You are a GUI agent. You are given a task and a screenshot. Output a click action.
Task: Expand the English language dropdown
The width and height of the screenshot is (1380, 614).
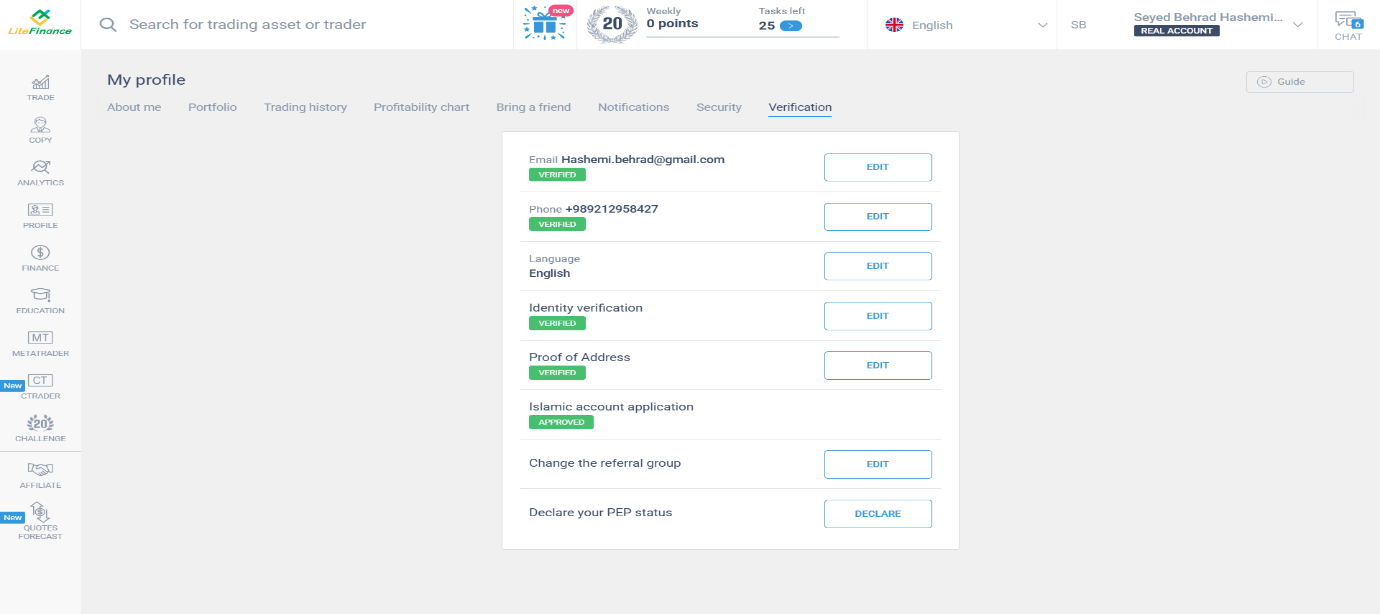pos(967,25)
